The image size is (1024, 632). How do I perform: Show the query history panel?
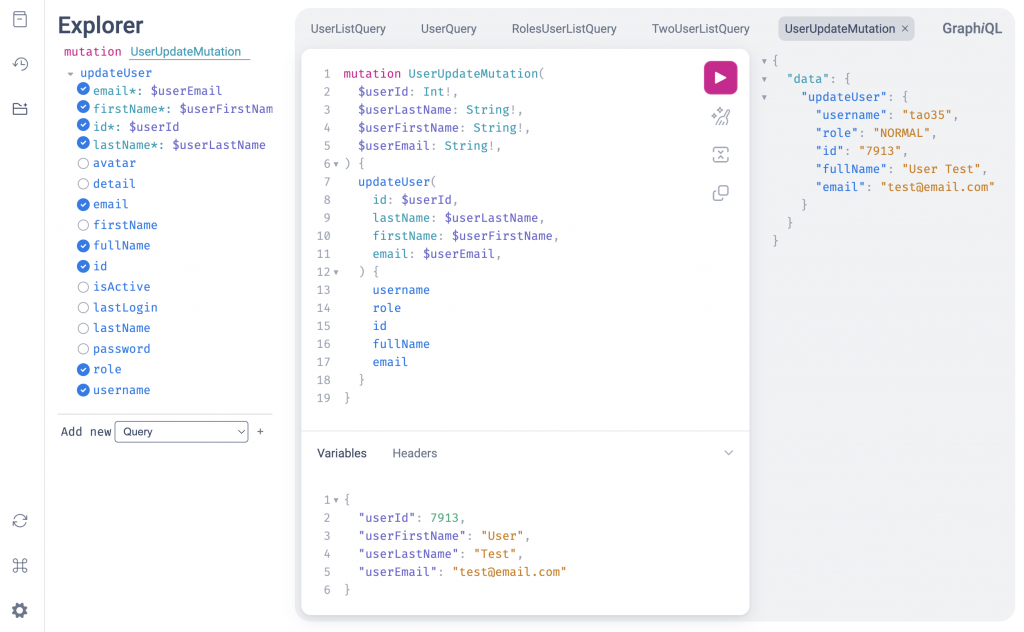coord(20,64)
